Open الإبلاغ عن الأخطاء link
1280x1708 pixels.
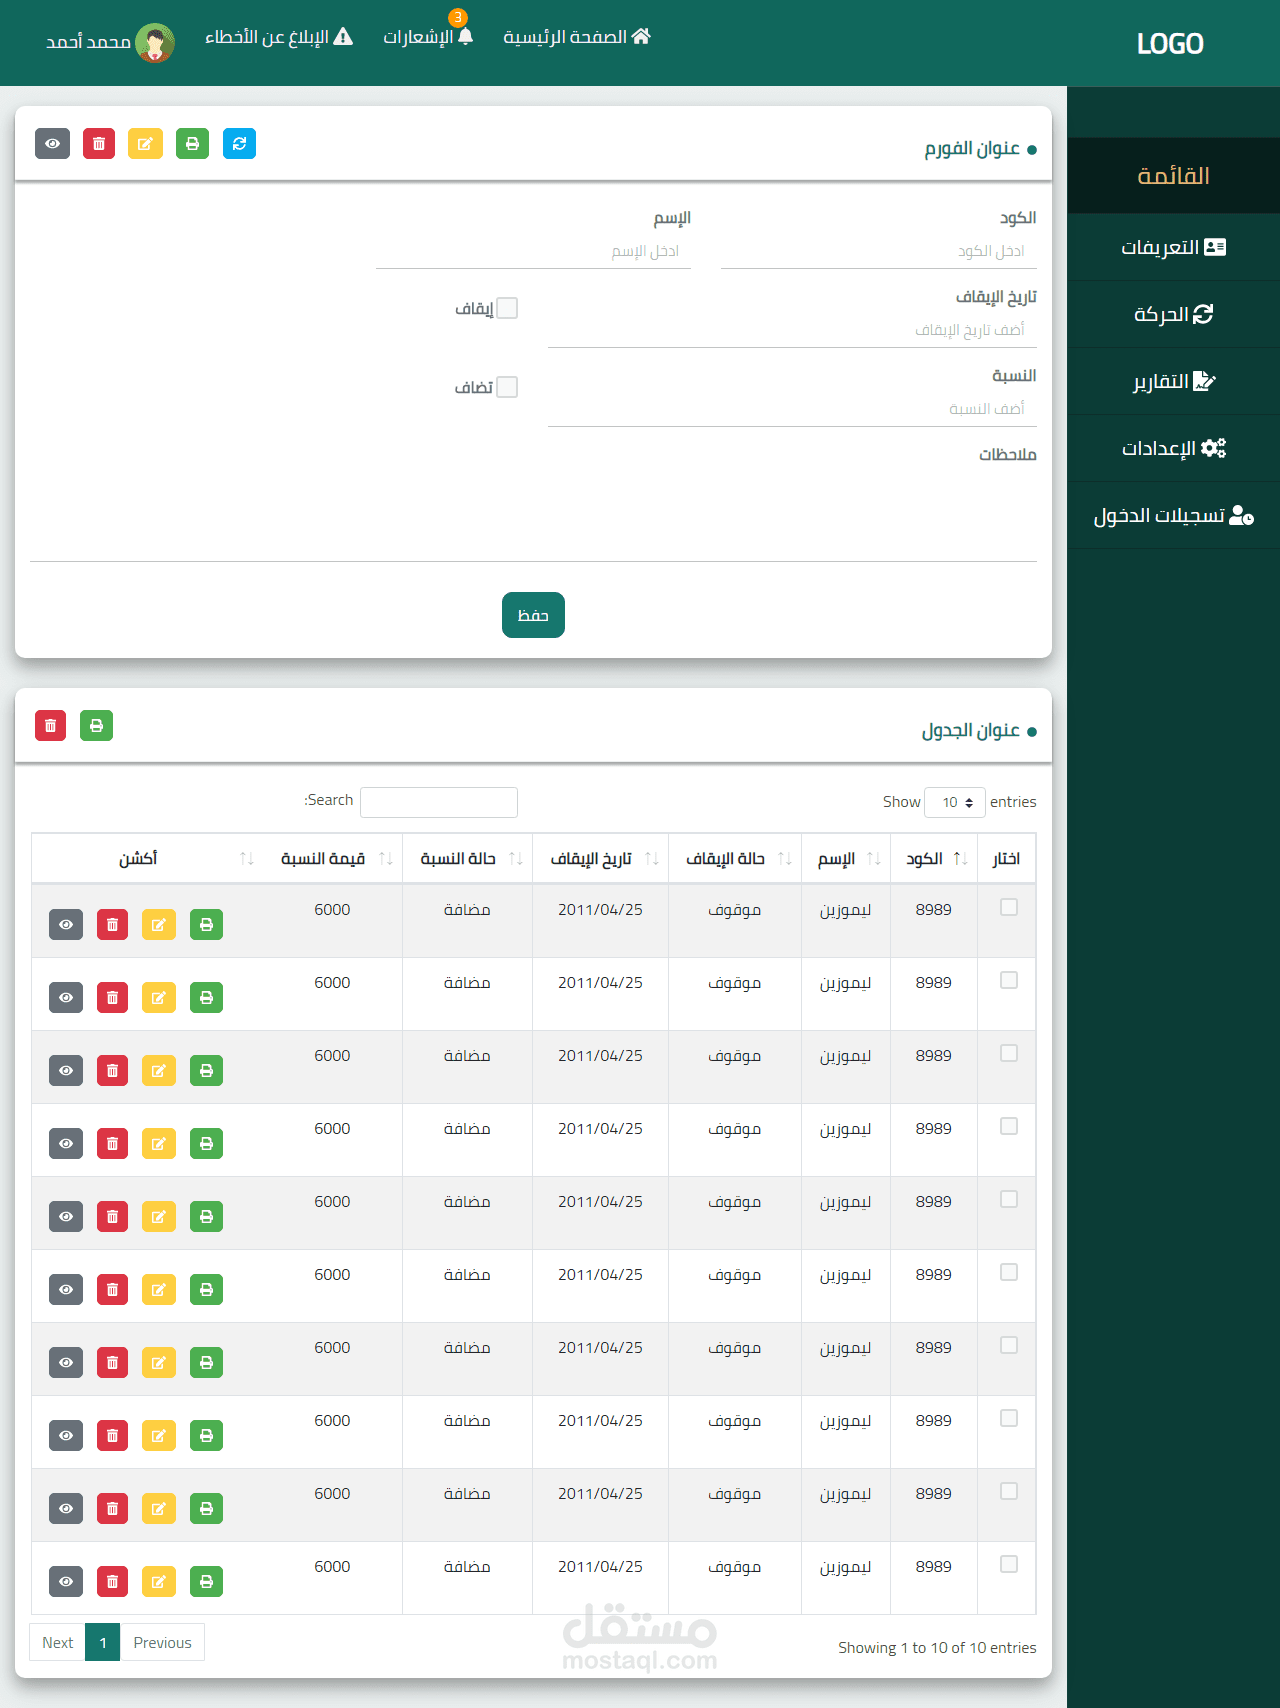(279, 37)
